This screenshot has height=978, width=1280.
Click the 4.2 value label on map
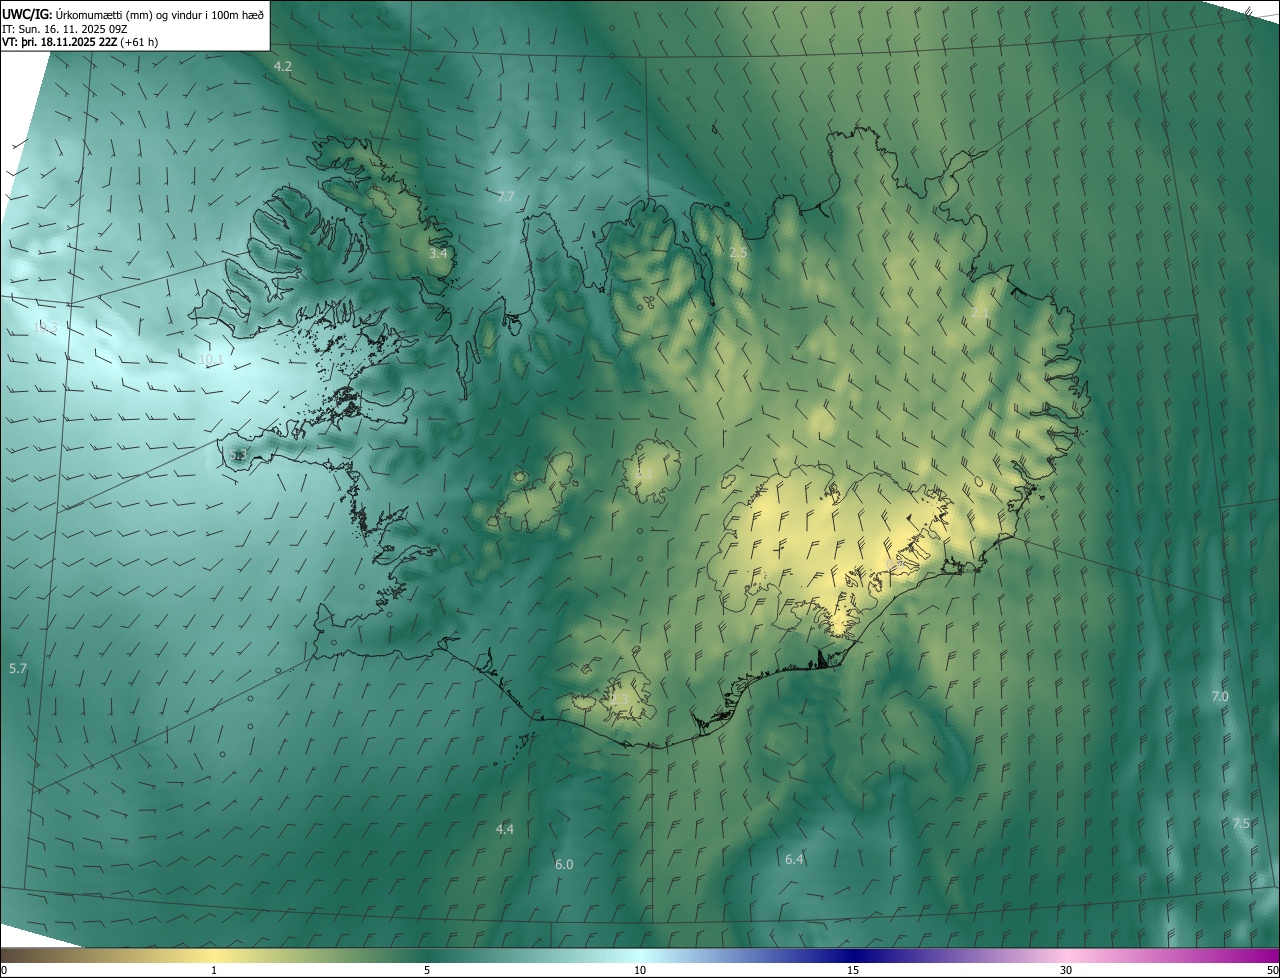(x=283, y=66)
